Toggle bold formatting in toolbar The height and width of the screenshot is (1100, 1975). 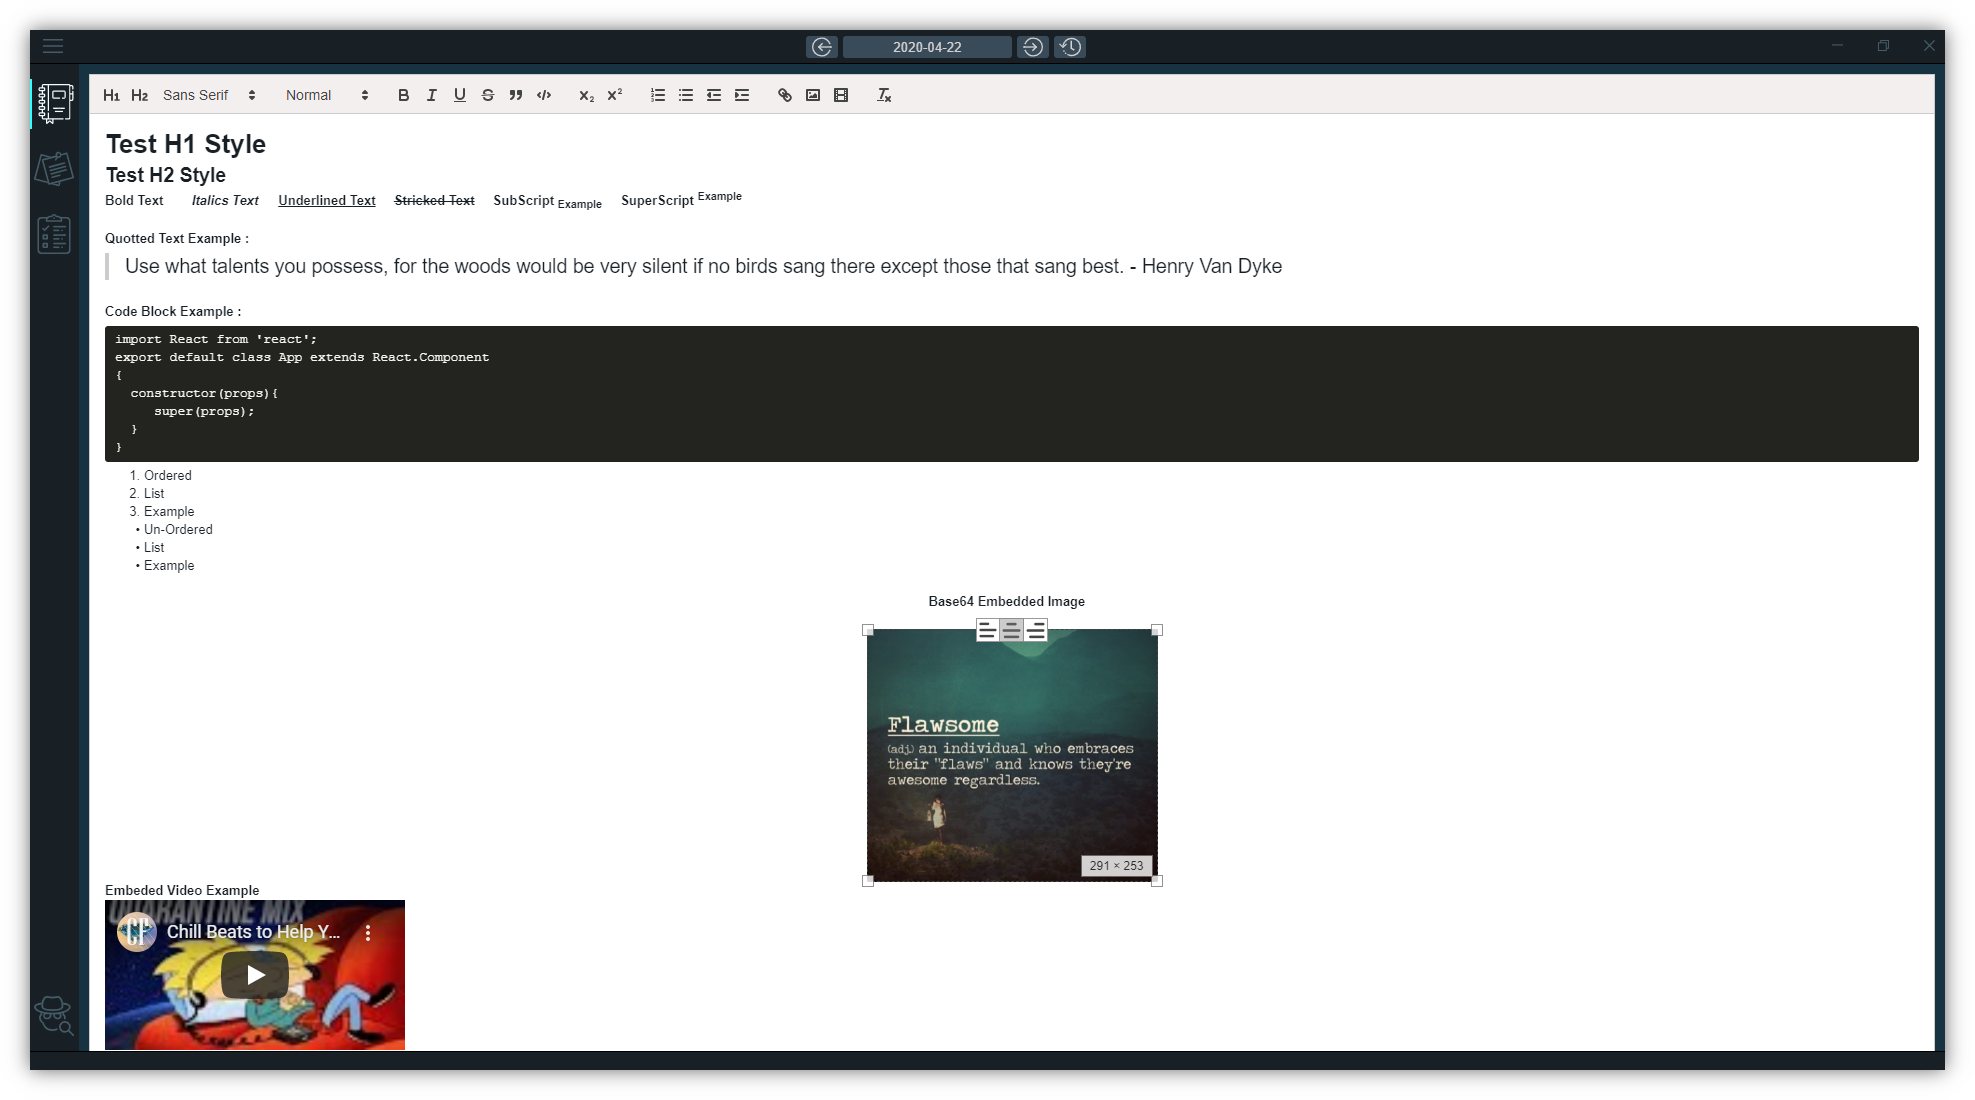click(x=403, y=95)
